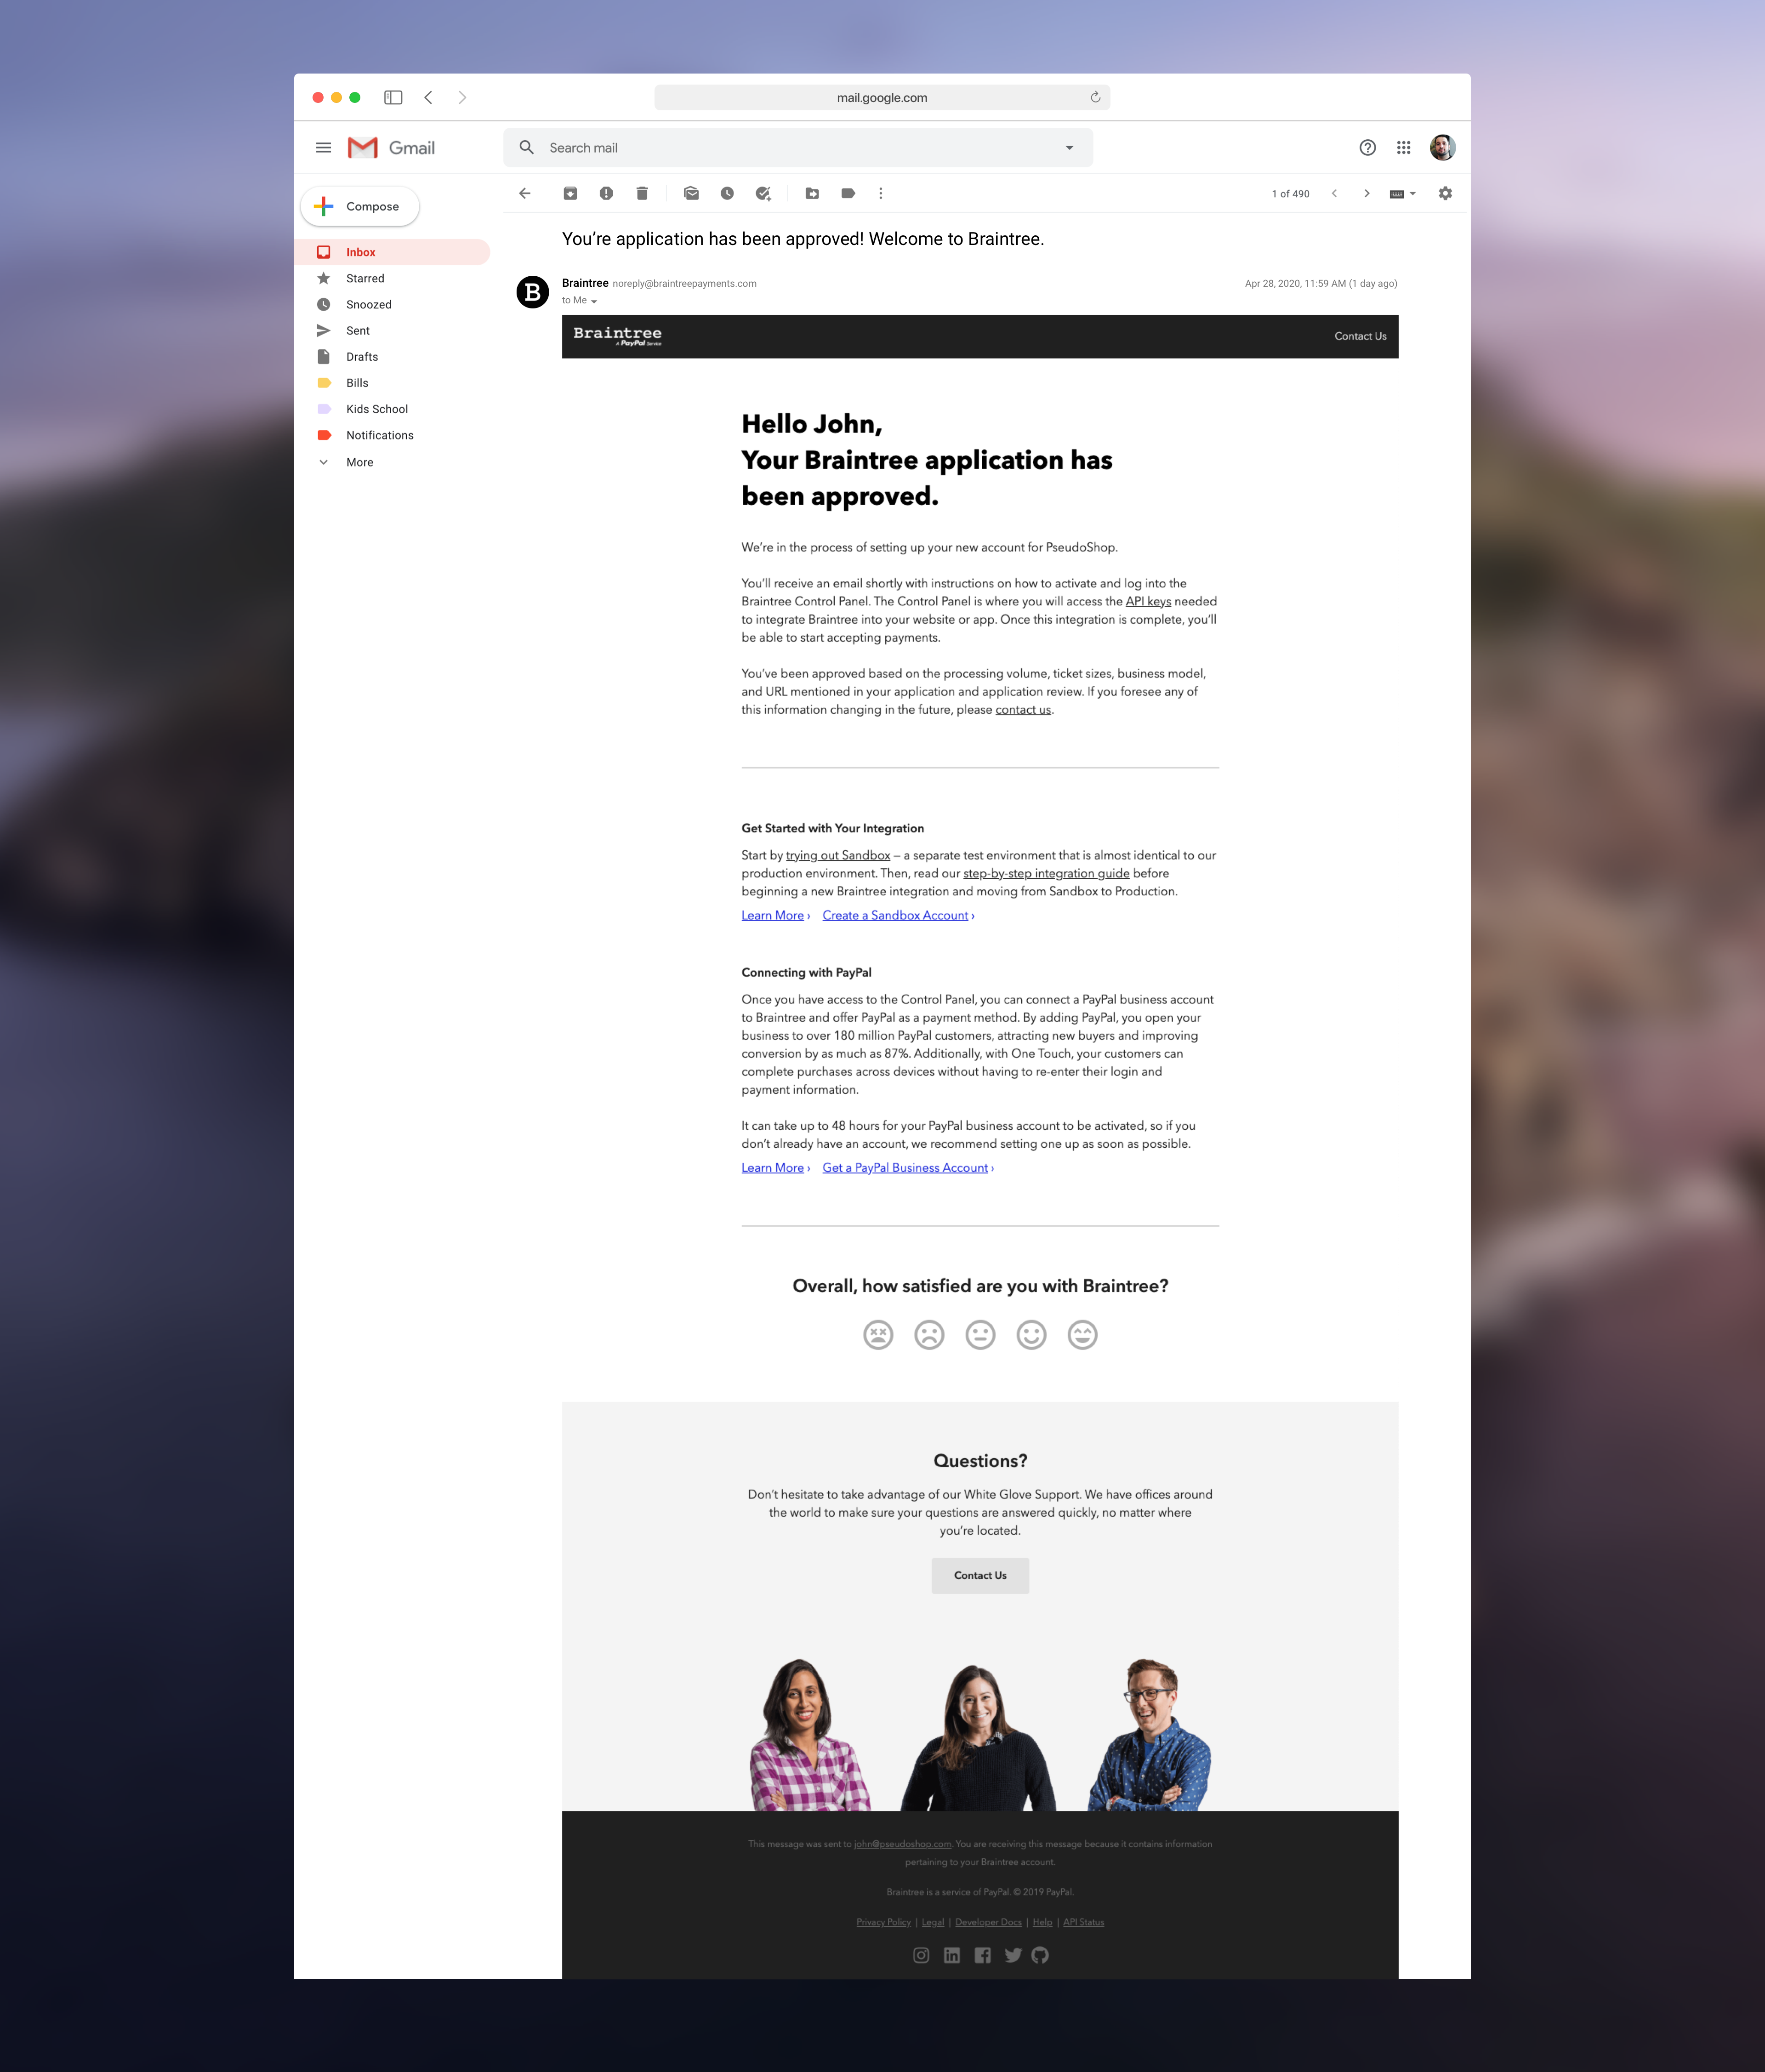
Task: Click the john@pseudoshop.com footer link
Action: (x=902, y=1844)
